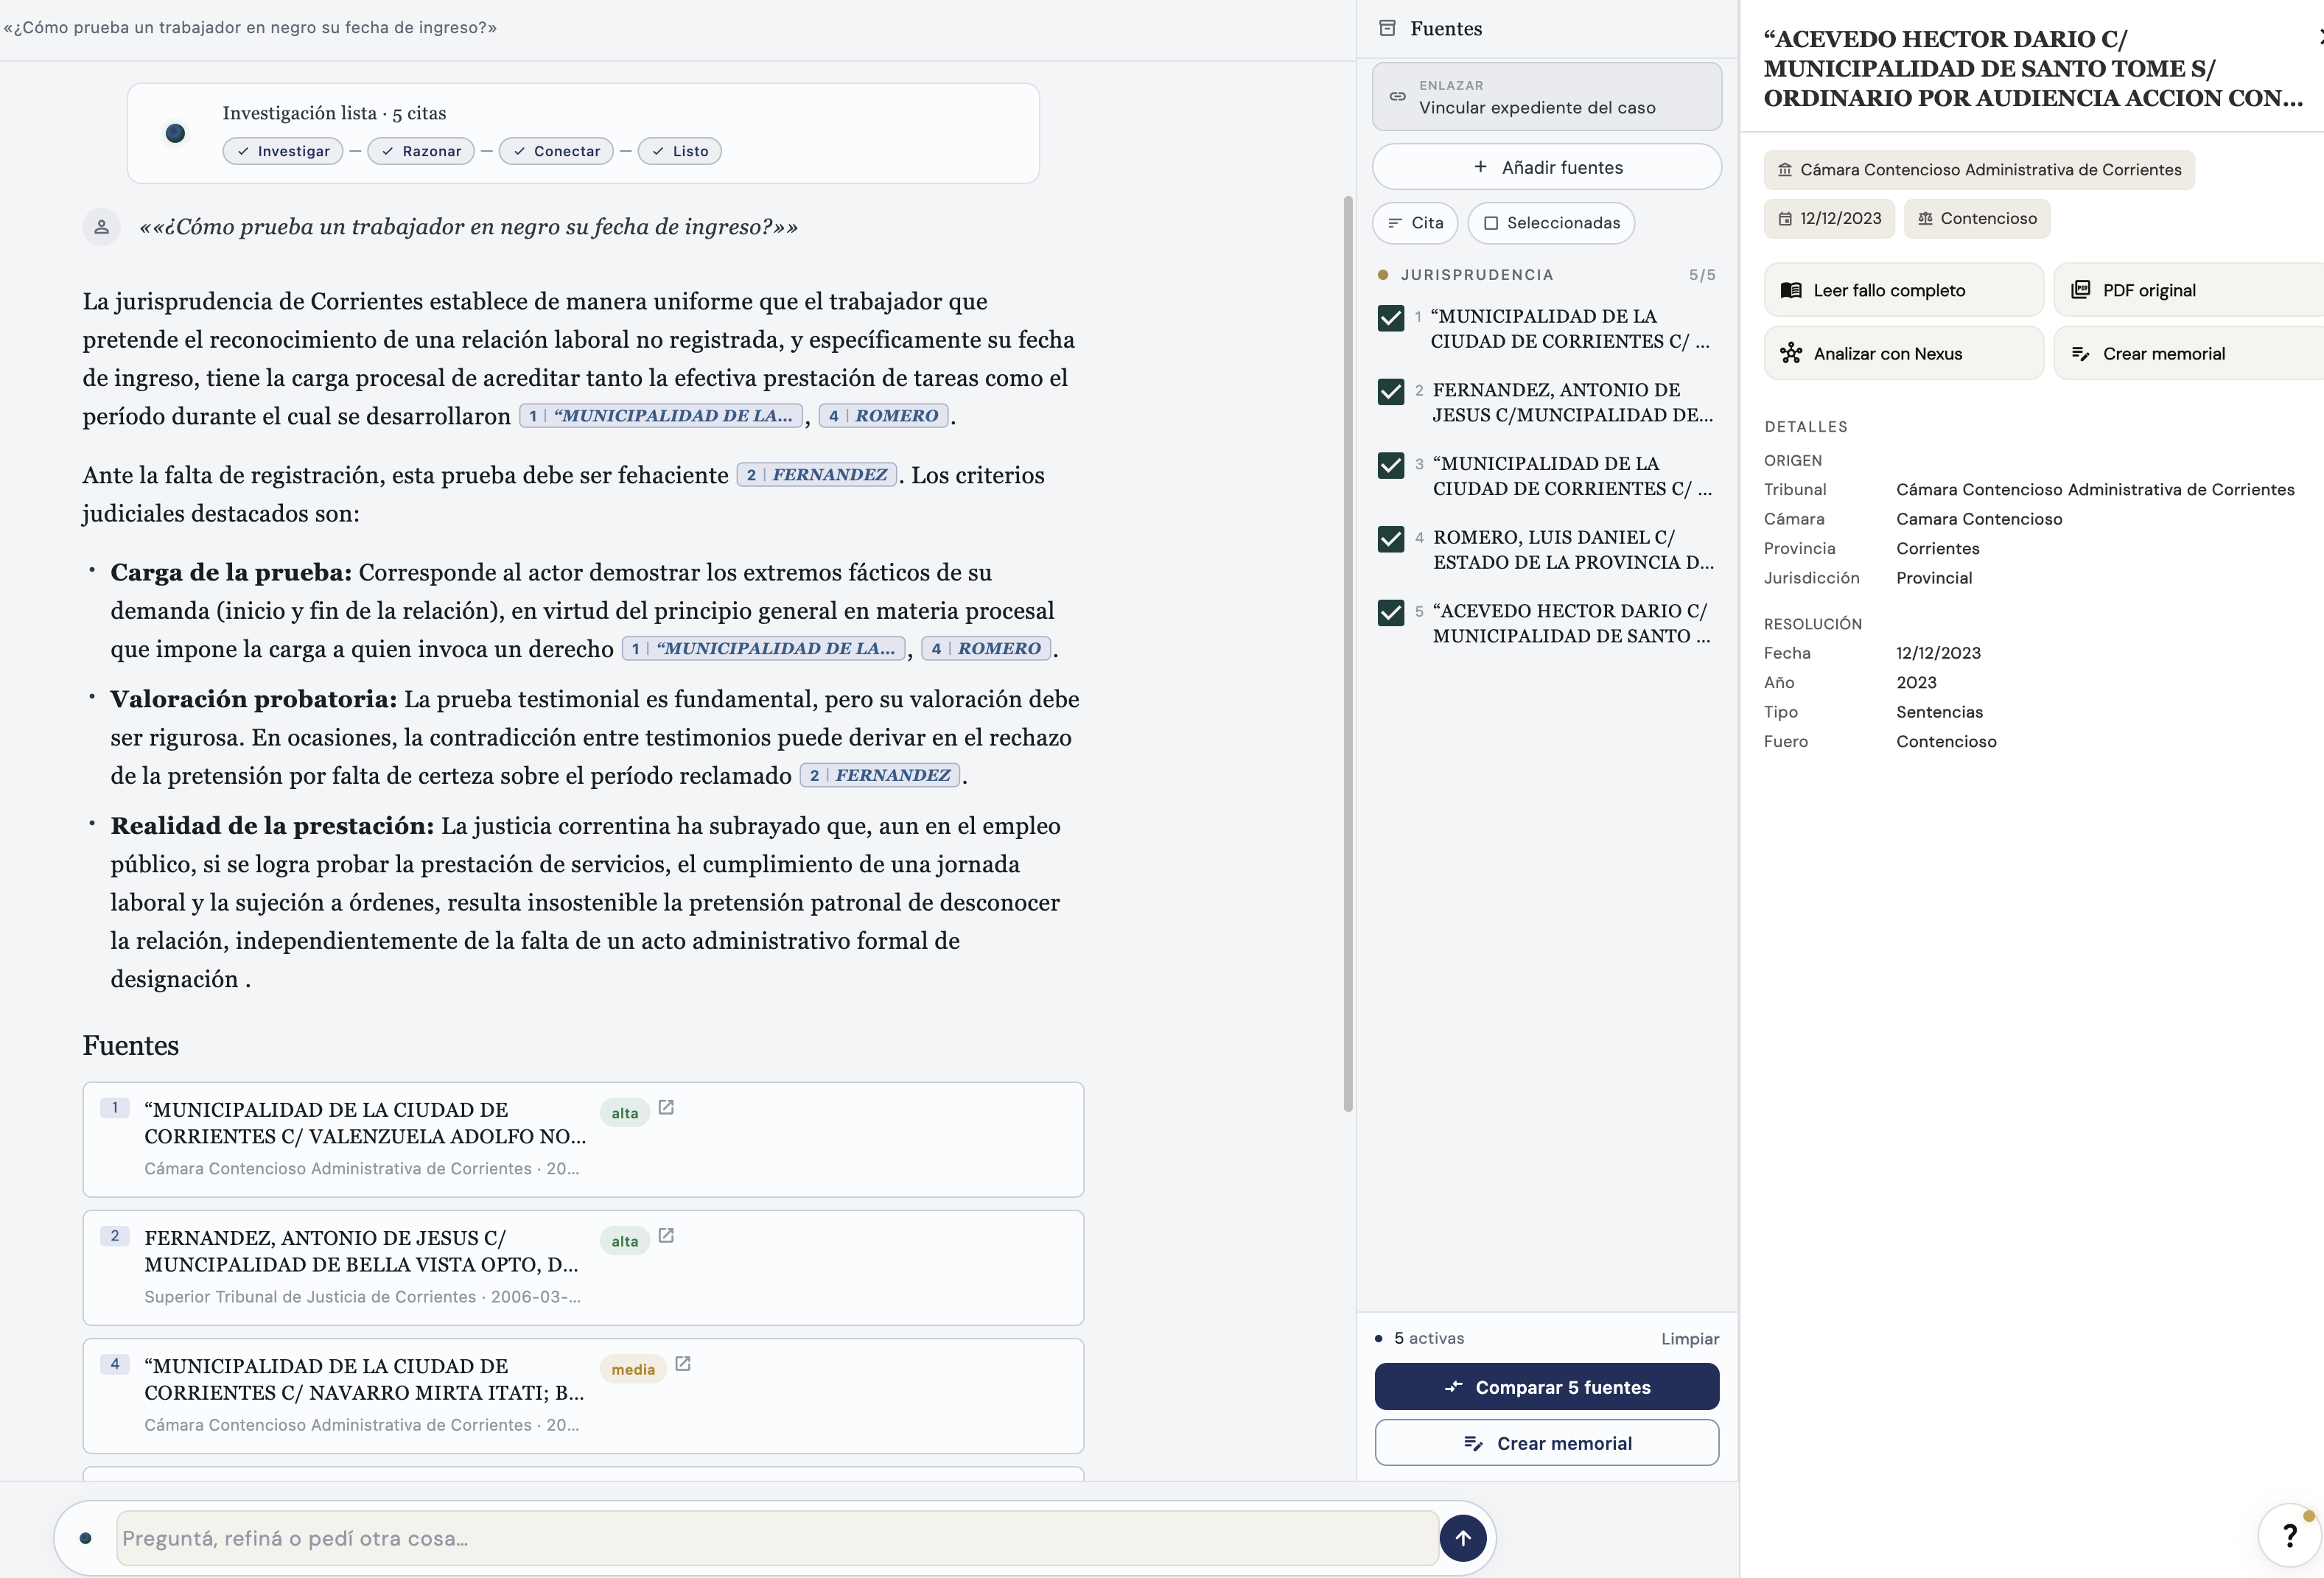Select the Razonar step chip
2324x1578 pixels.
(421, 151)
